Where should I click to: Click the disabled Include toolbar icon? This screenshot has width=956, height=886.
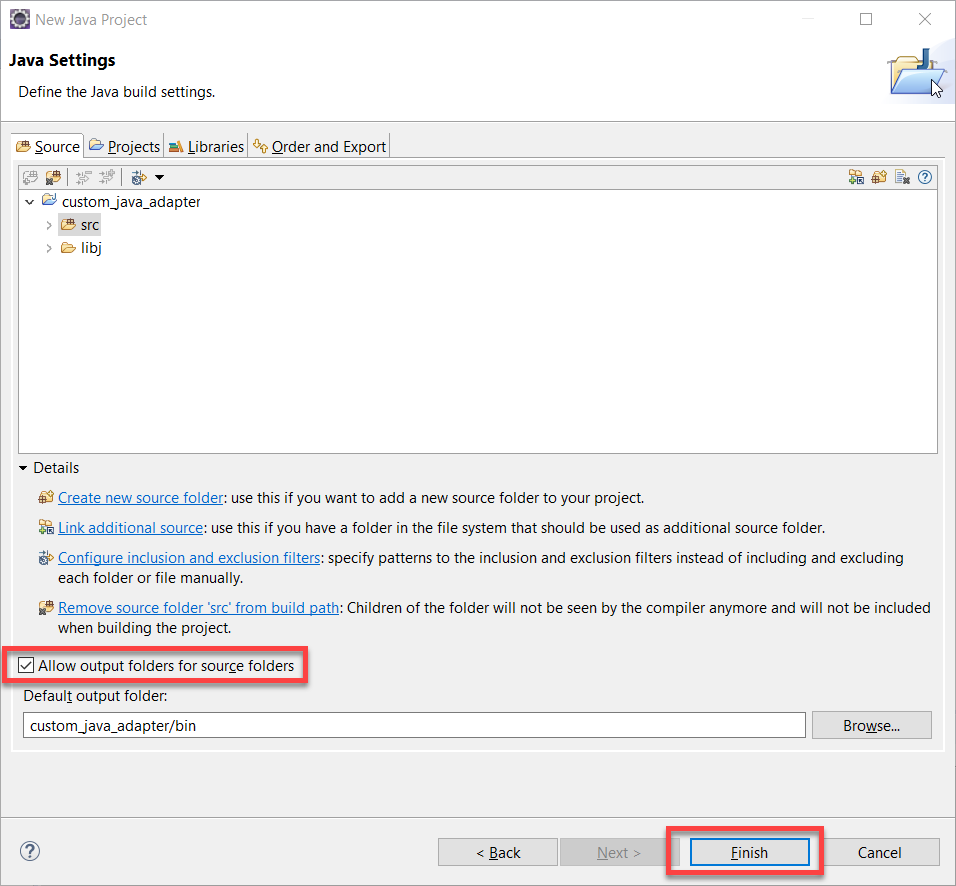point(107,177)
